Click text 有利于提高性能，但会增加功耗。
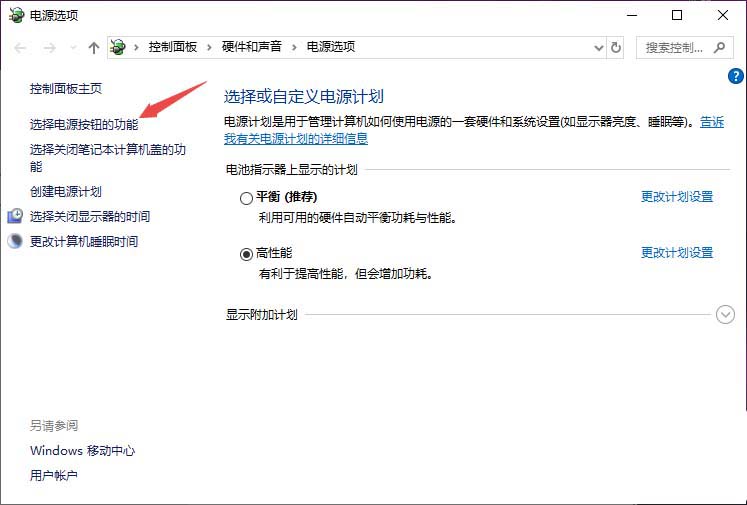This screenshot has height=505, width=747. pos(346,274)
